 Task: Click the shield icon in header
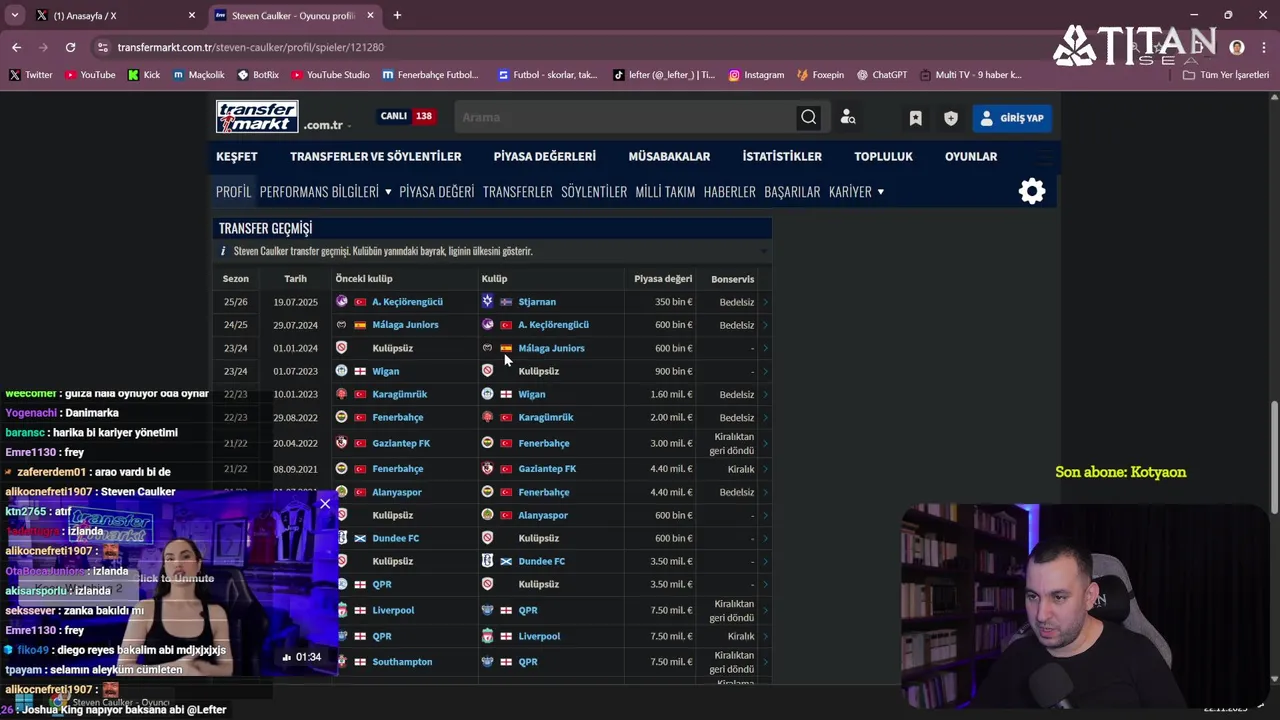[x=951, y=118]
